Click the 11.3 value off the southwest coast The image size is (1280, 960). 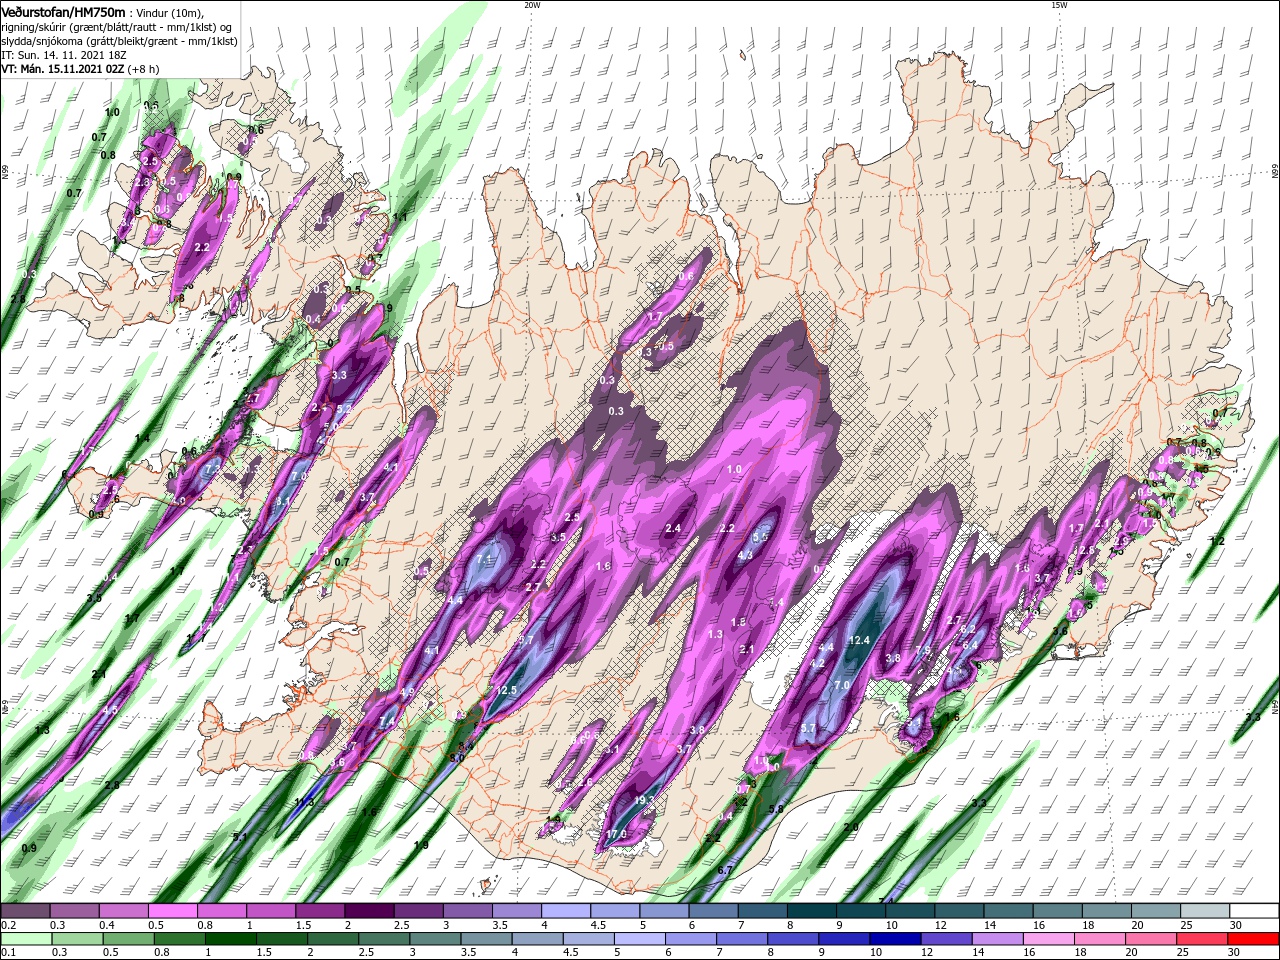pos(304,802)
